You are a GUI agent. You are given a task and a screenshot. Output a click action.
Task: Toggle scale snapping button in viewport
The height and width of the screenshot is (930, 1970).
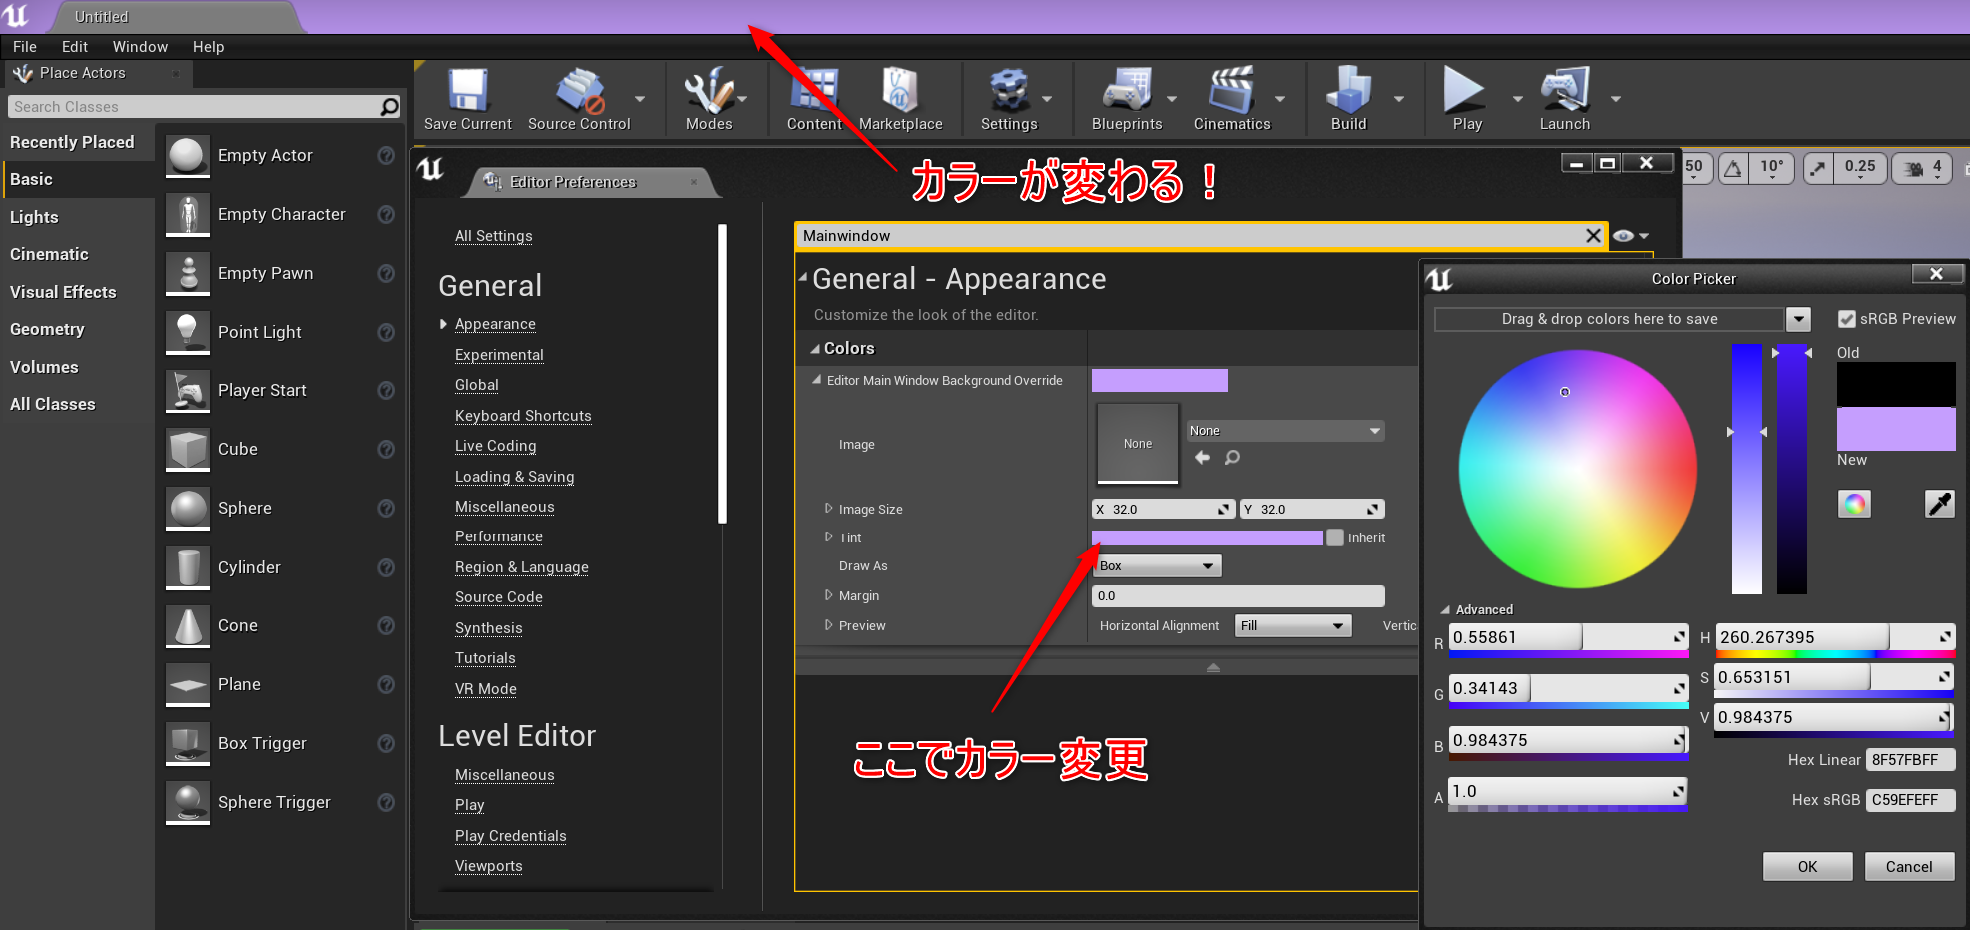click(x=1818, y=168)
